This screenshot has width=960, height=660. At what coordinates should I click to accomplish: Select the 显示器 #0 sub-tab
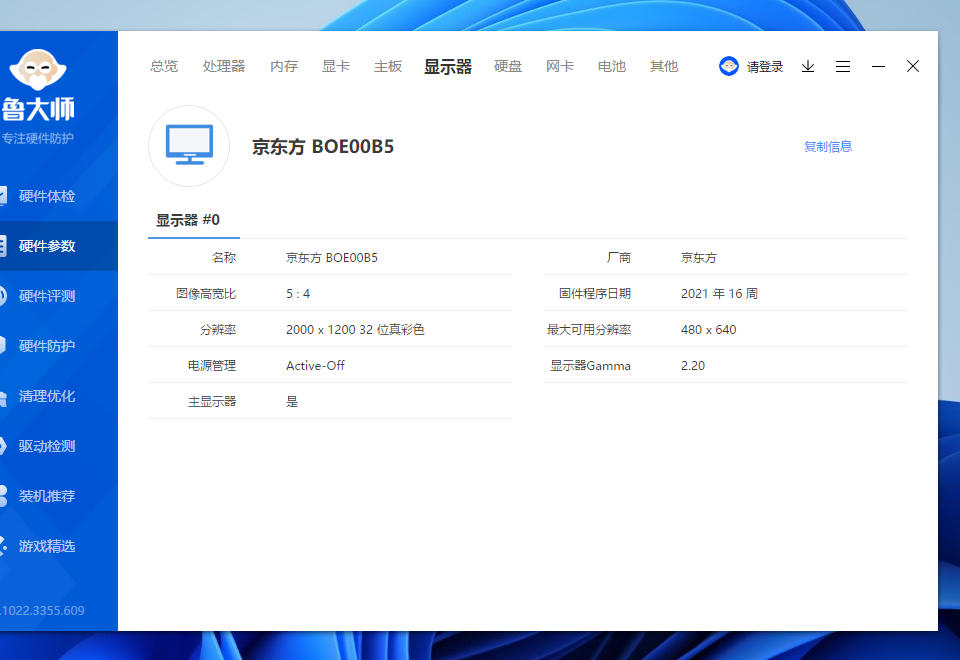[188, 220]
